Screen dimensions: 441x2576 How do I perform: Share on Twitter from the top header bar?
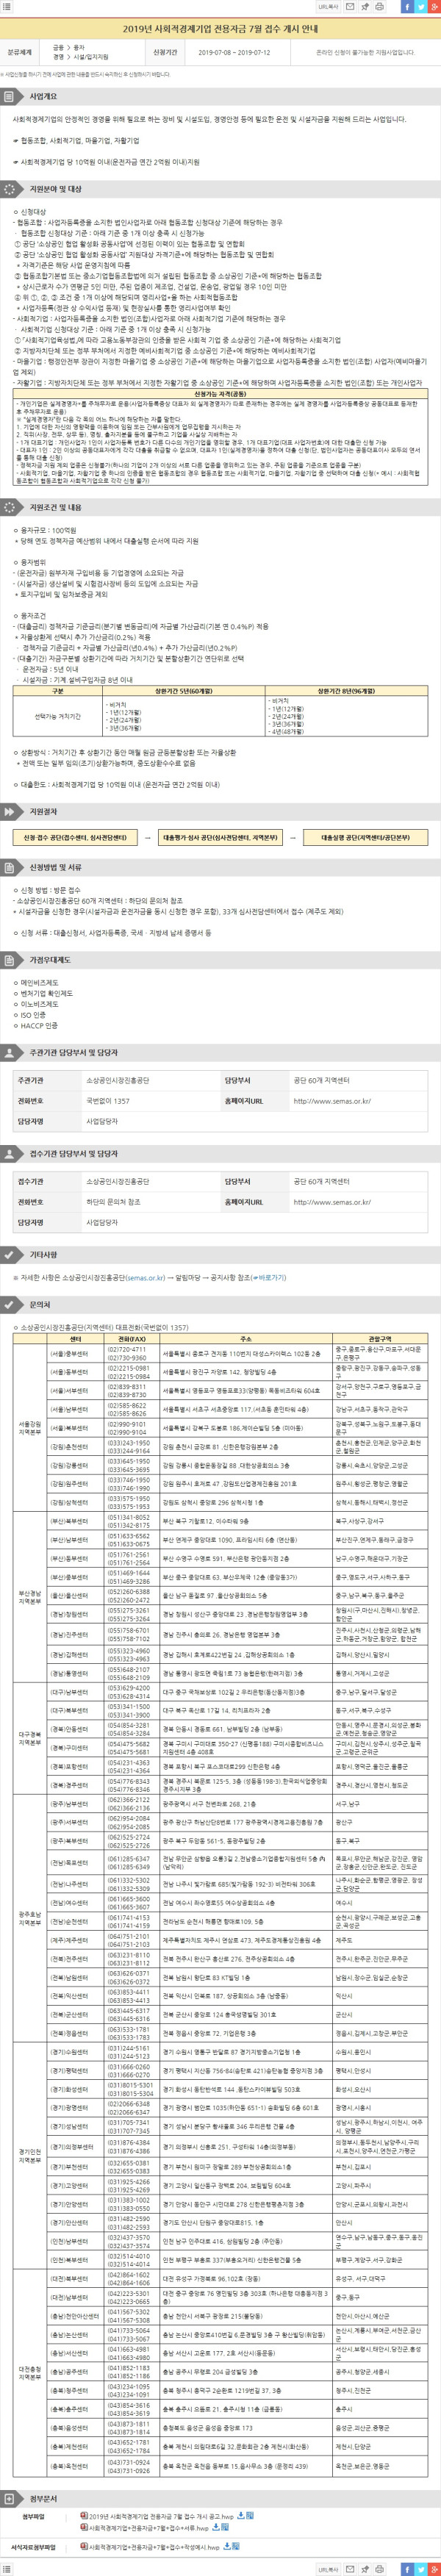coord(420,7)
